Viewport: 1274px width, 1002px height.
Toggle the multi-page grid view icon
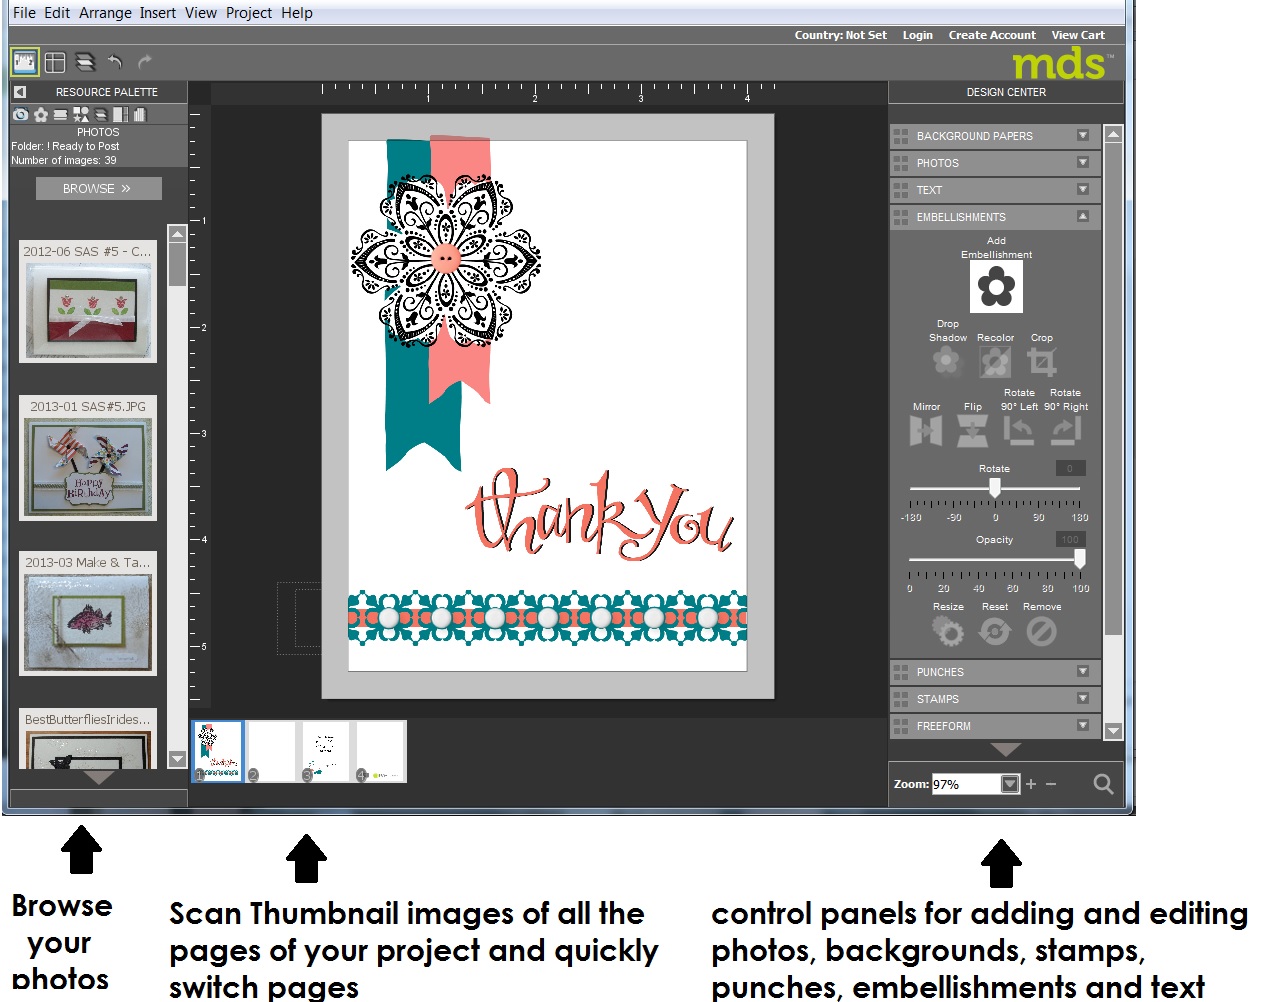(x=55, y=61)
